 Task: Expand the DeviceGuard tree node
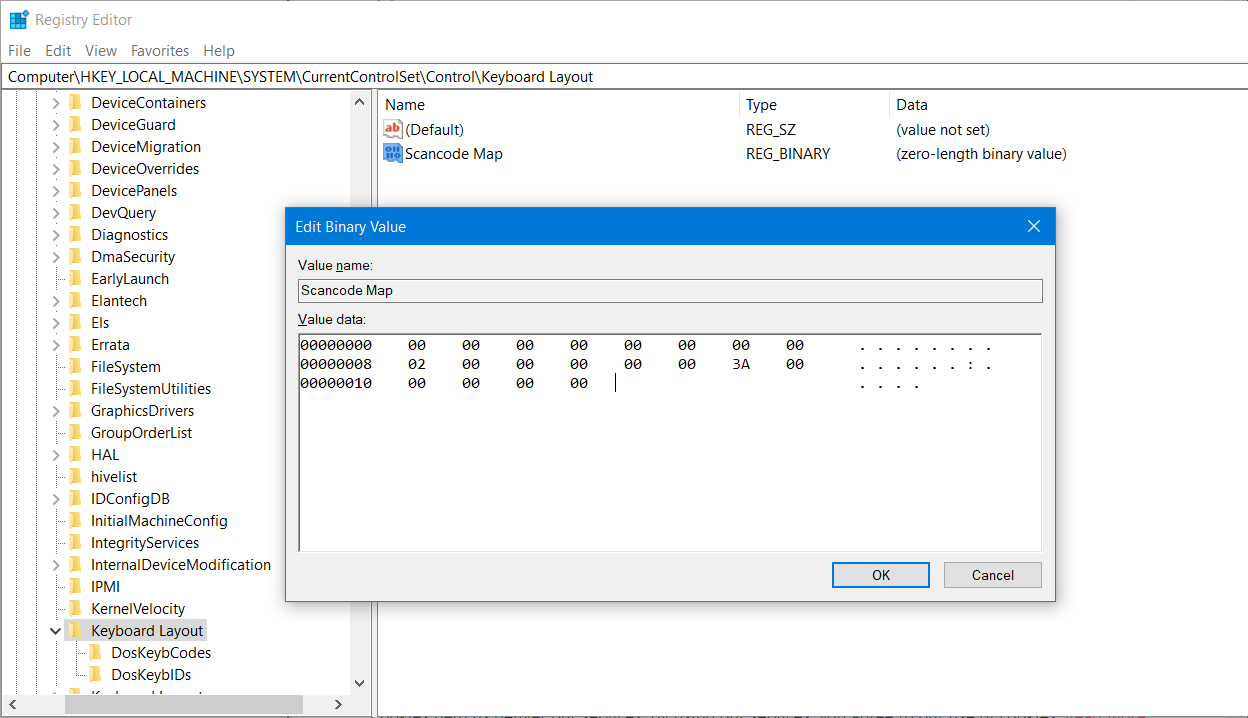(x=56, y=125)
